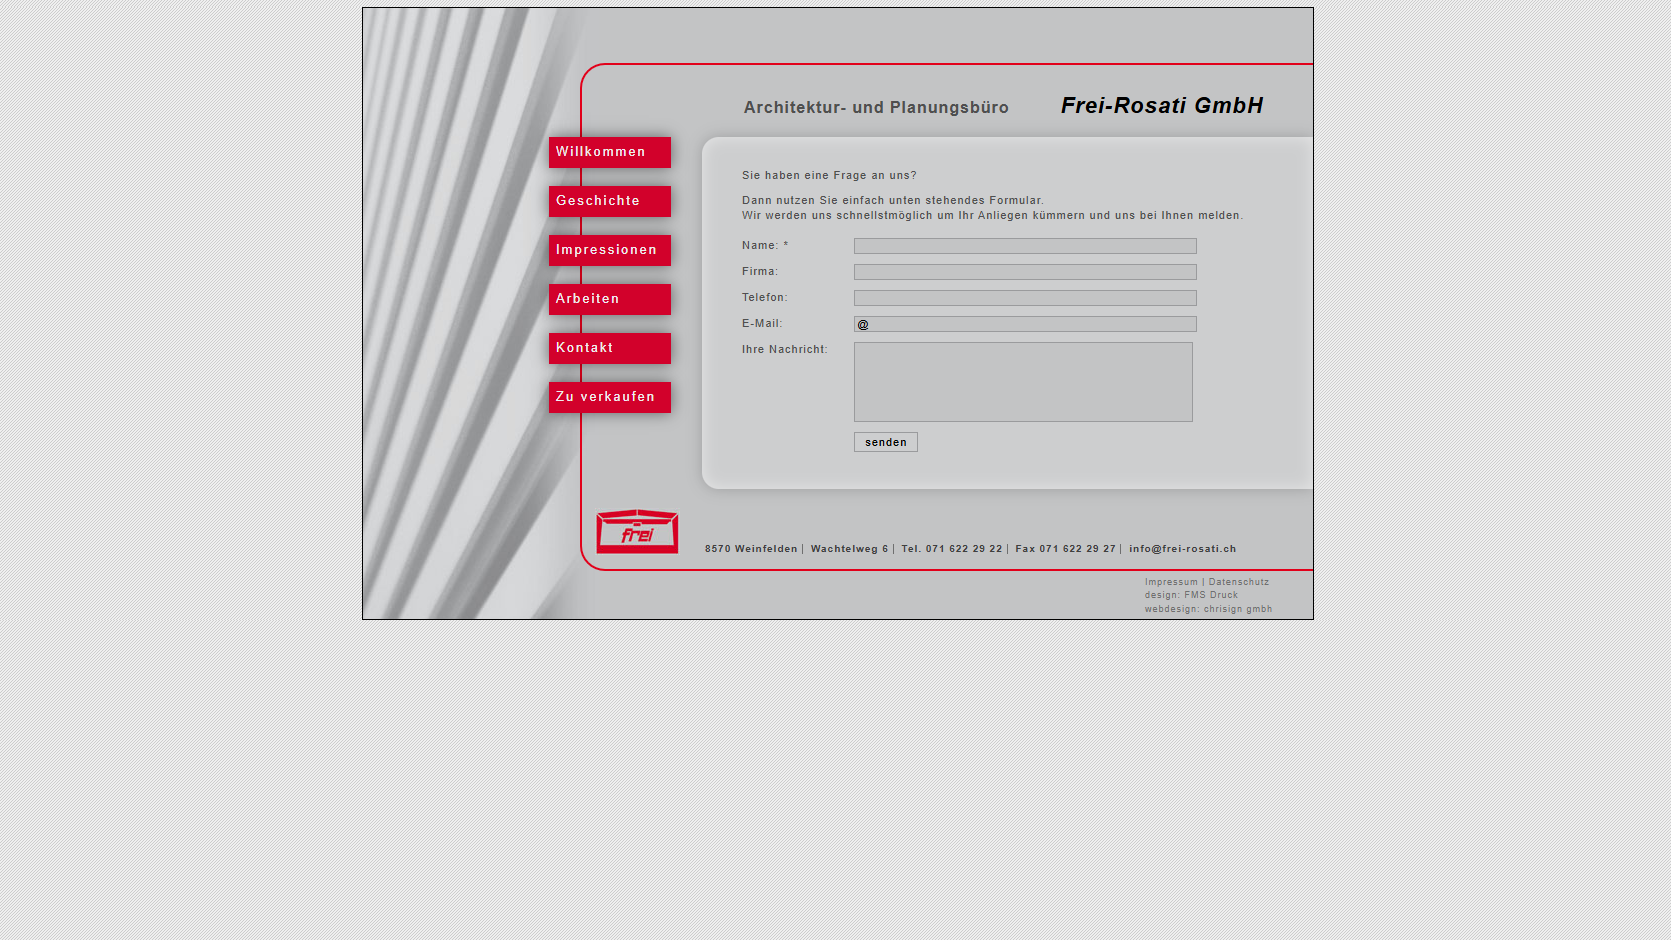Go to the Geschichte page

coord(610,201)
